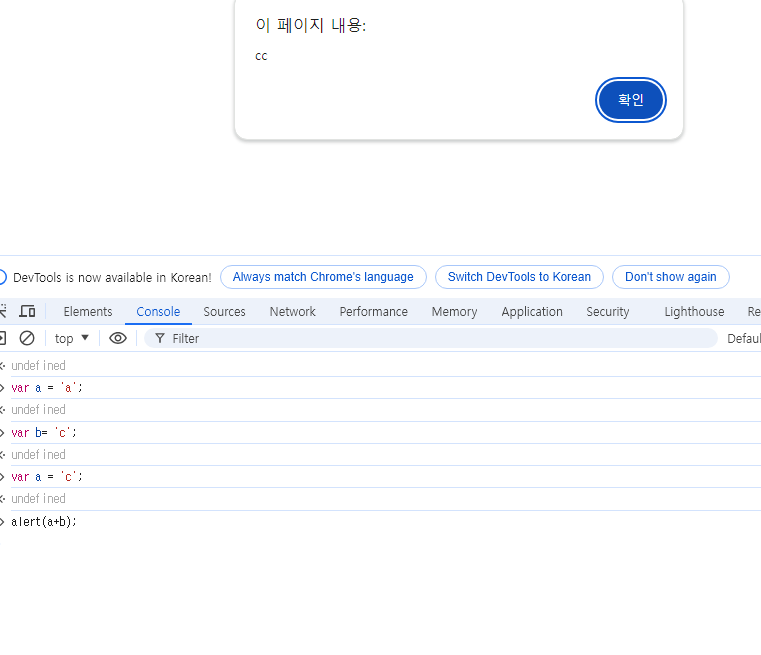This screenshot has width=761, height=655.
Task: Focus the console Filter field
Action: [x=430, y=338]
